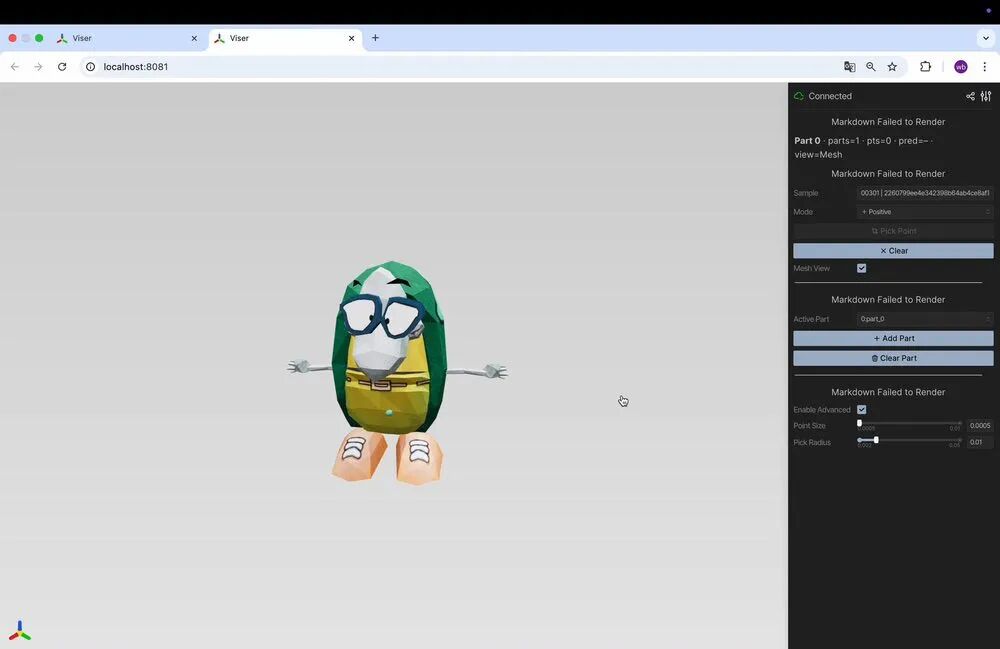Click the Clear Part button

pyautogui.click(x=893, y=358)
